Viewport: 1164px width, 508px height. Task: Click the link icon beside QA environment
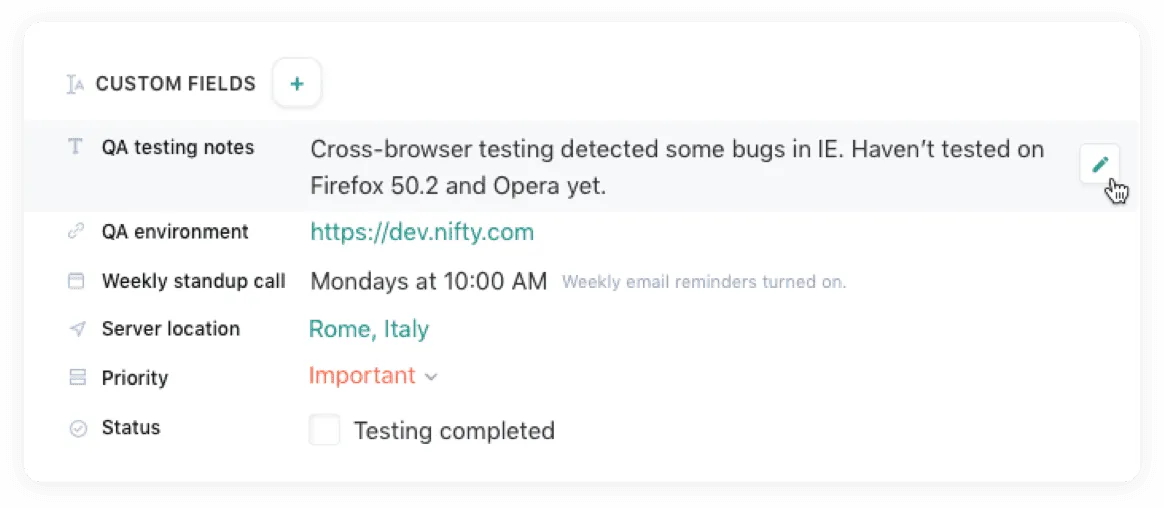point(75,232)
